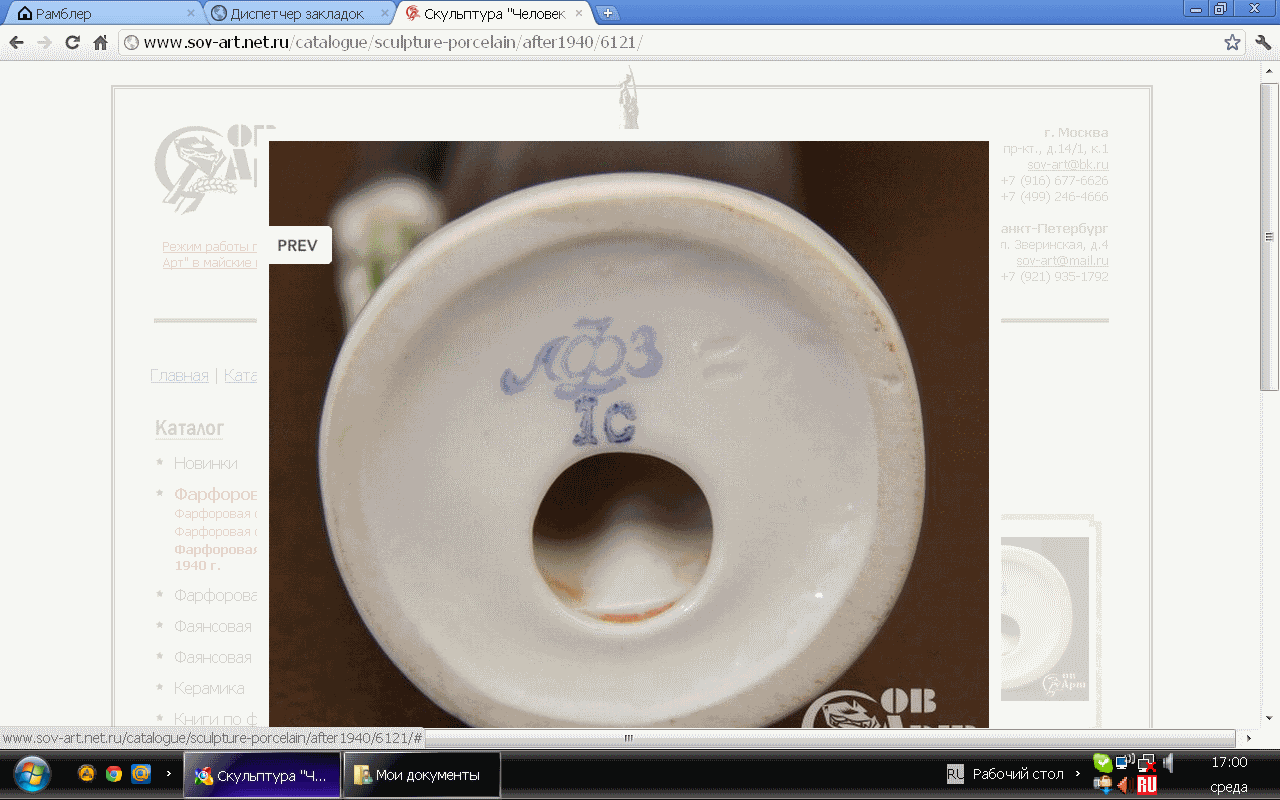
Task: Expand the Рабочий стол toolbar chevron
Action: click(1078, 774)
